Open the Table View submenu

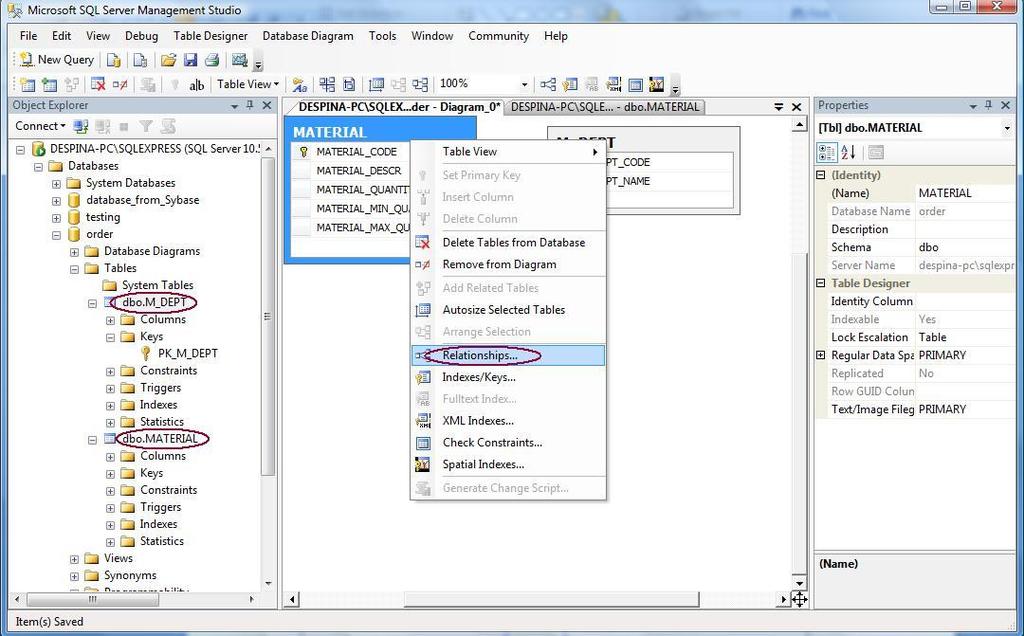508,151
